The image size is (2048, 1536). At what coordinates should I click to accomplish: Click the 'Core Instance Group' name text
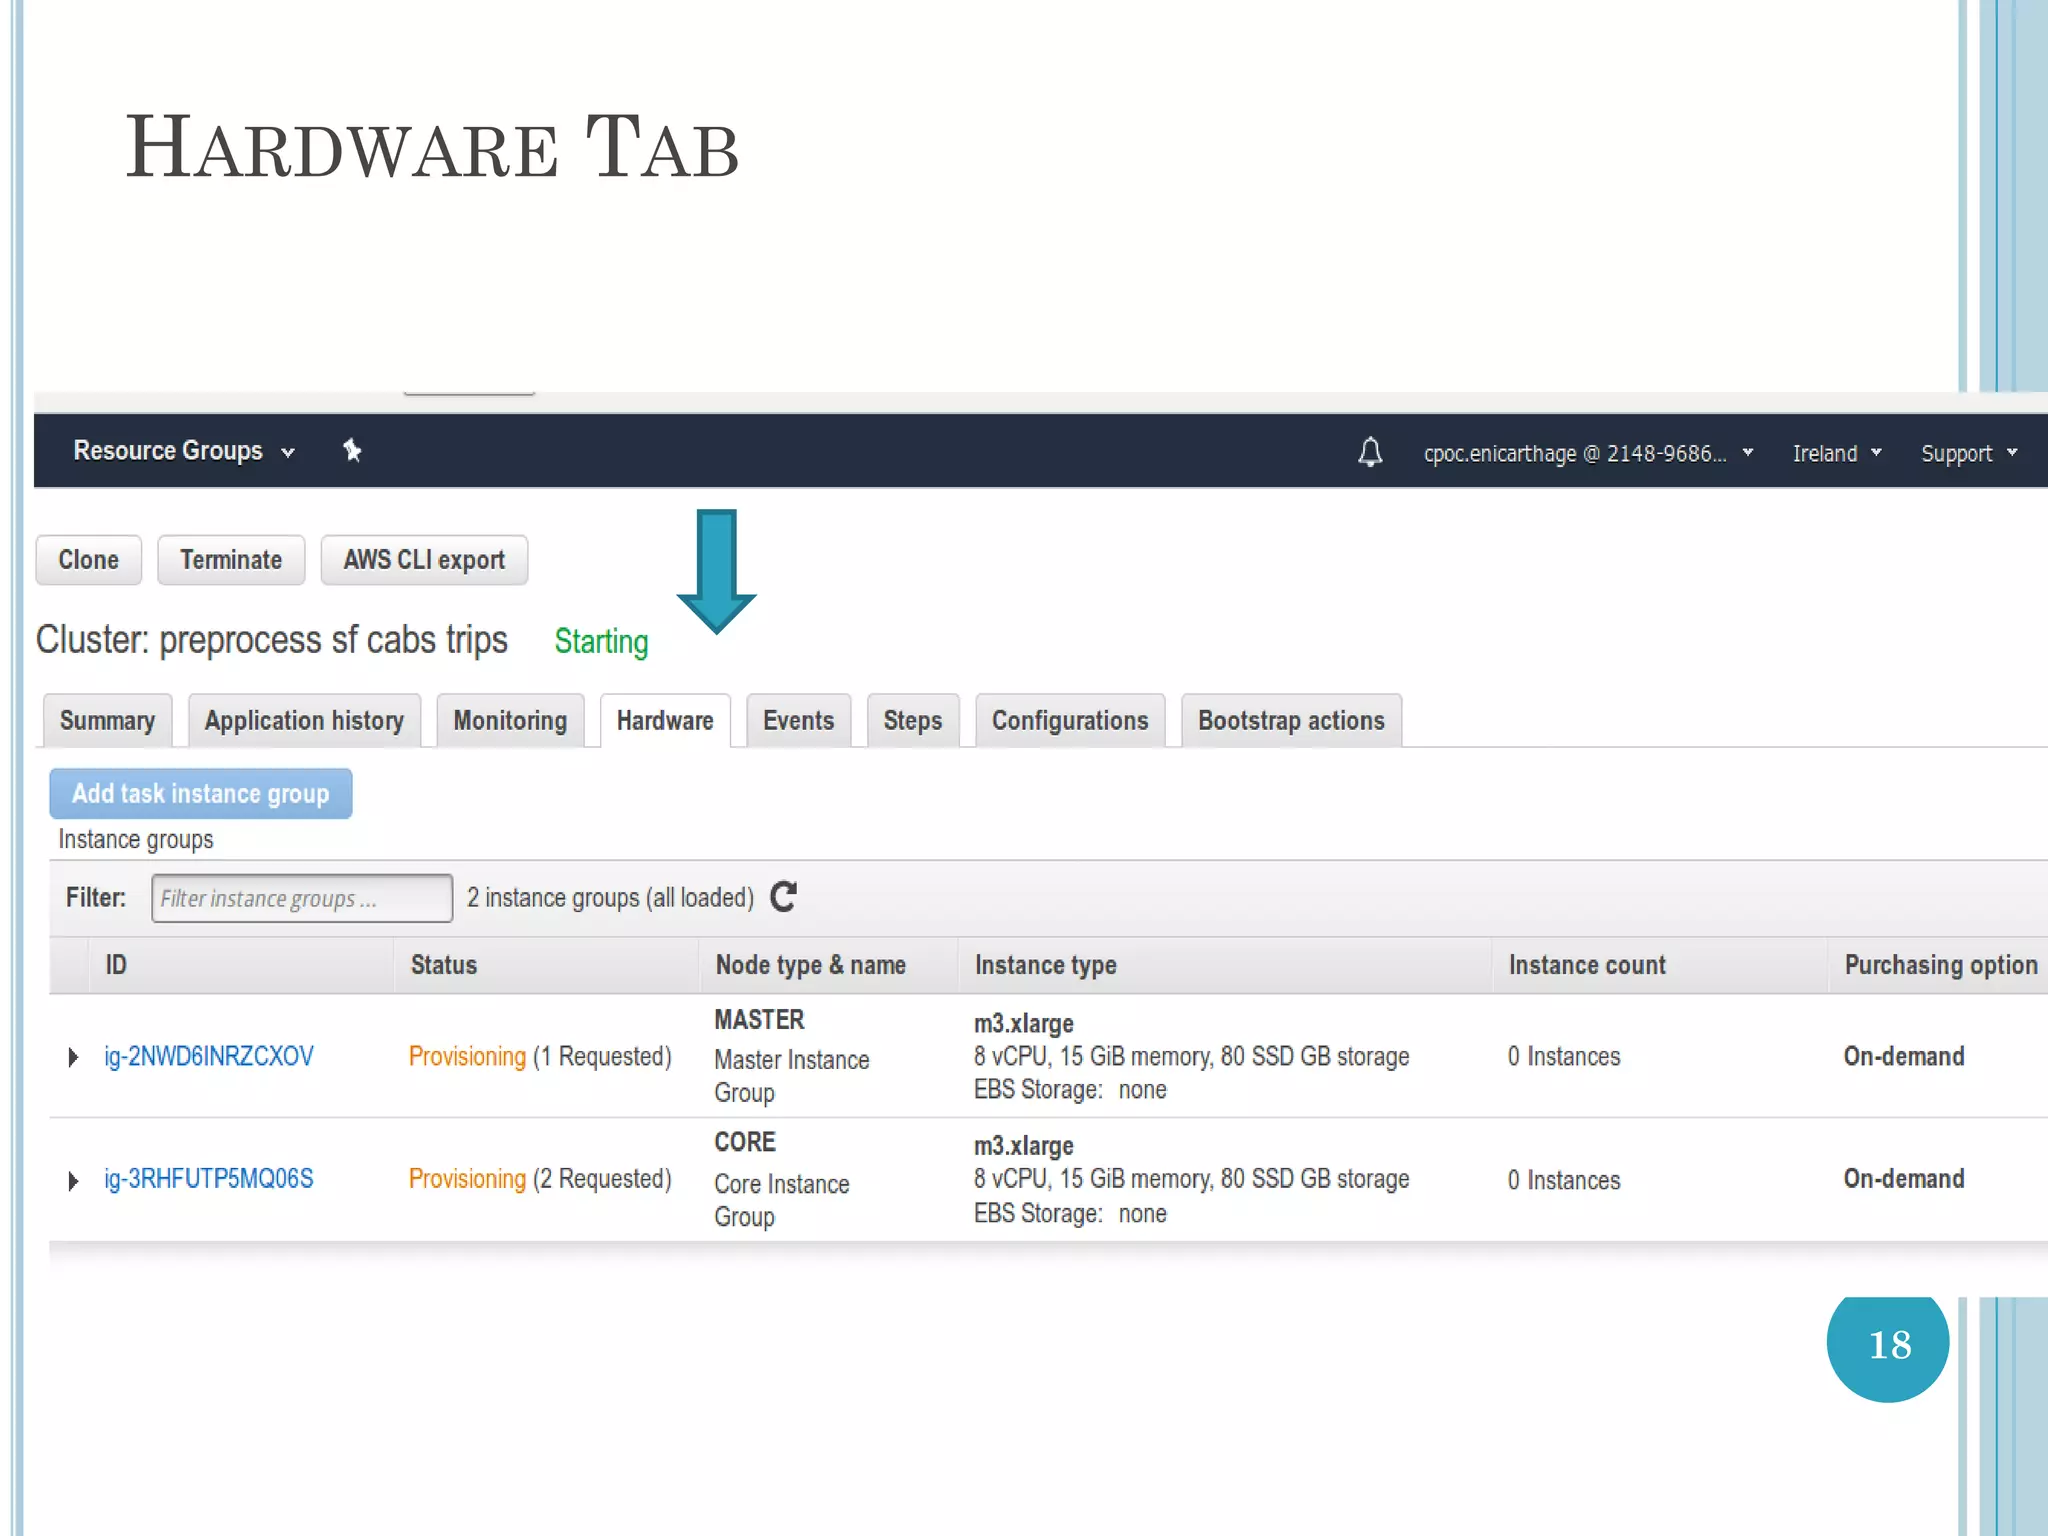tap(782, 1200)
